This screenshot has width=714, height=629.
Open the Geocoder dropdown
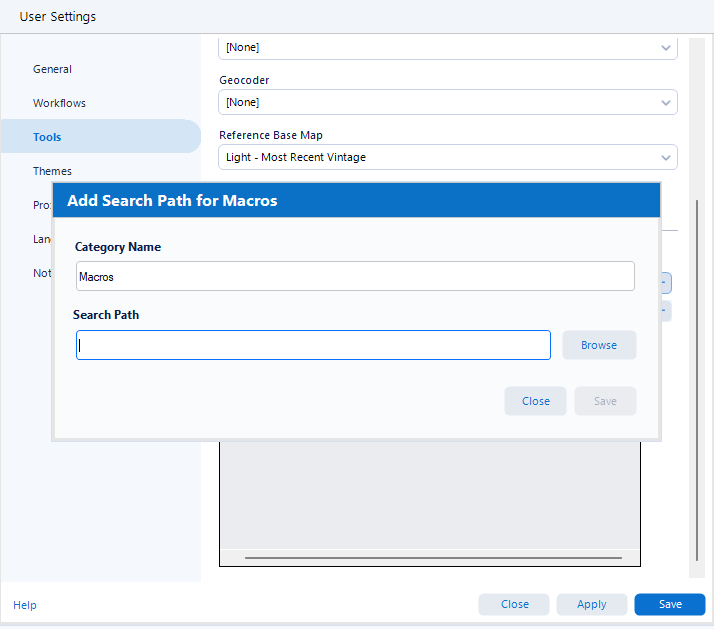440,102
